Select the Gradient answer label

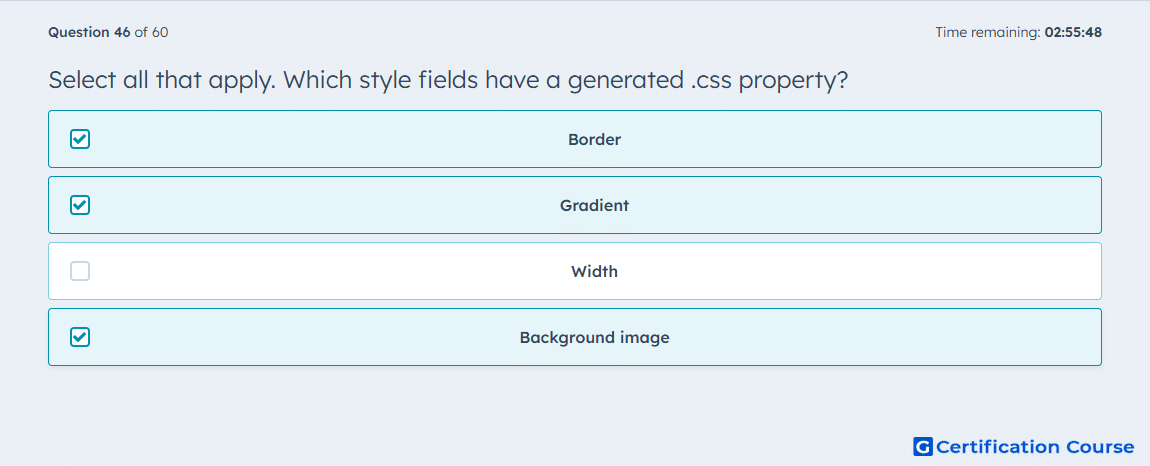pos(594,205)
